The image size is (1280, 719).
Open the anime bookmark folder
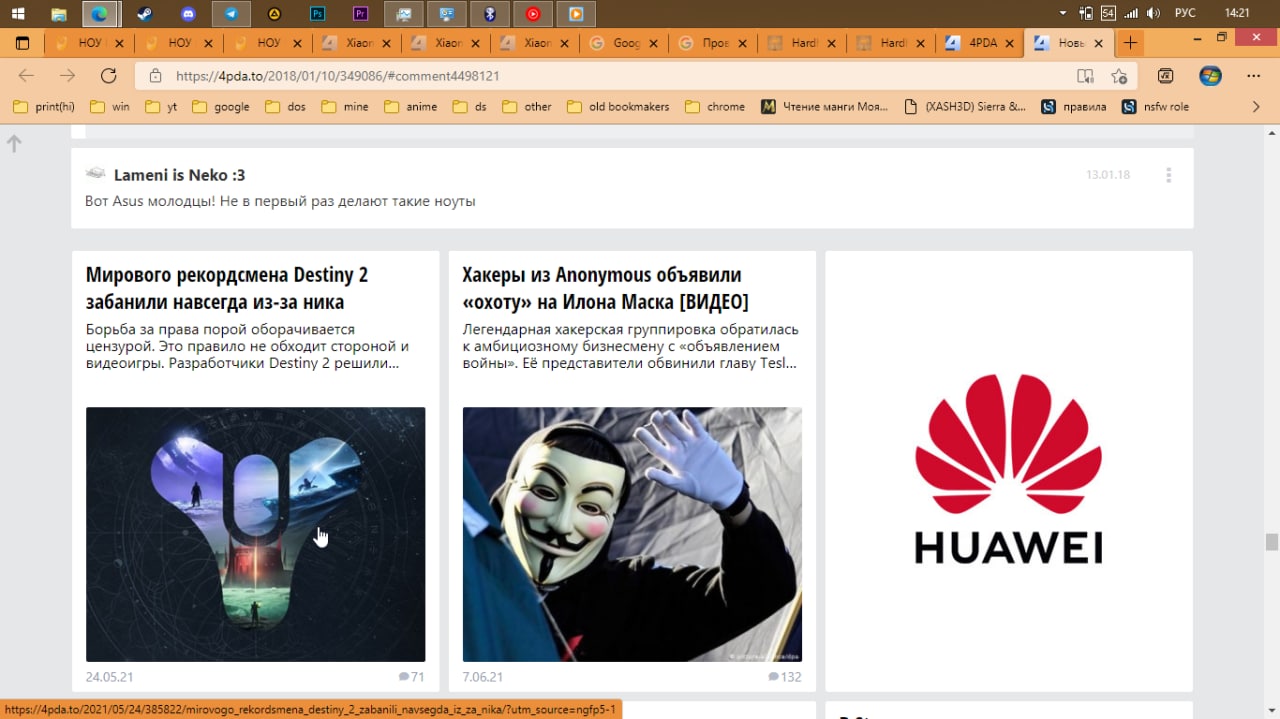point(411,106)
